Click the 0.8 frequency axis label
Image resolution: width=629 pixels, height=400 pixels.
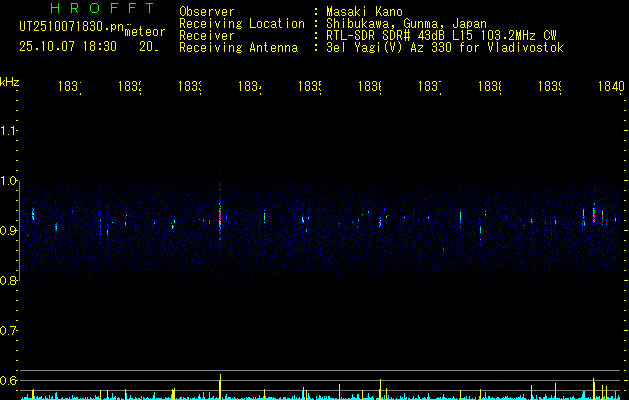click(x=10, y=281)
